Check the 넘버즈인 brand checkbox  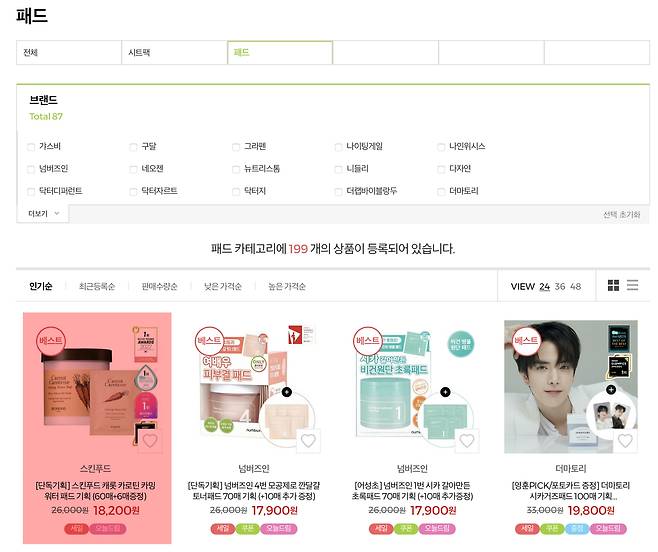pos(31,169)
